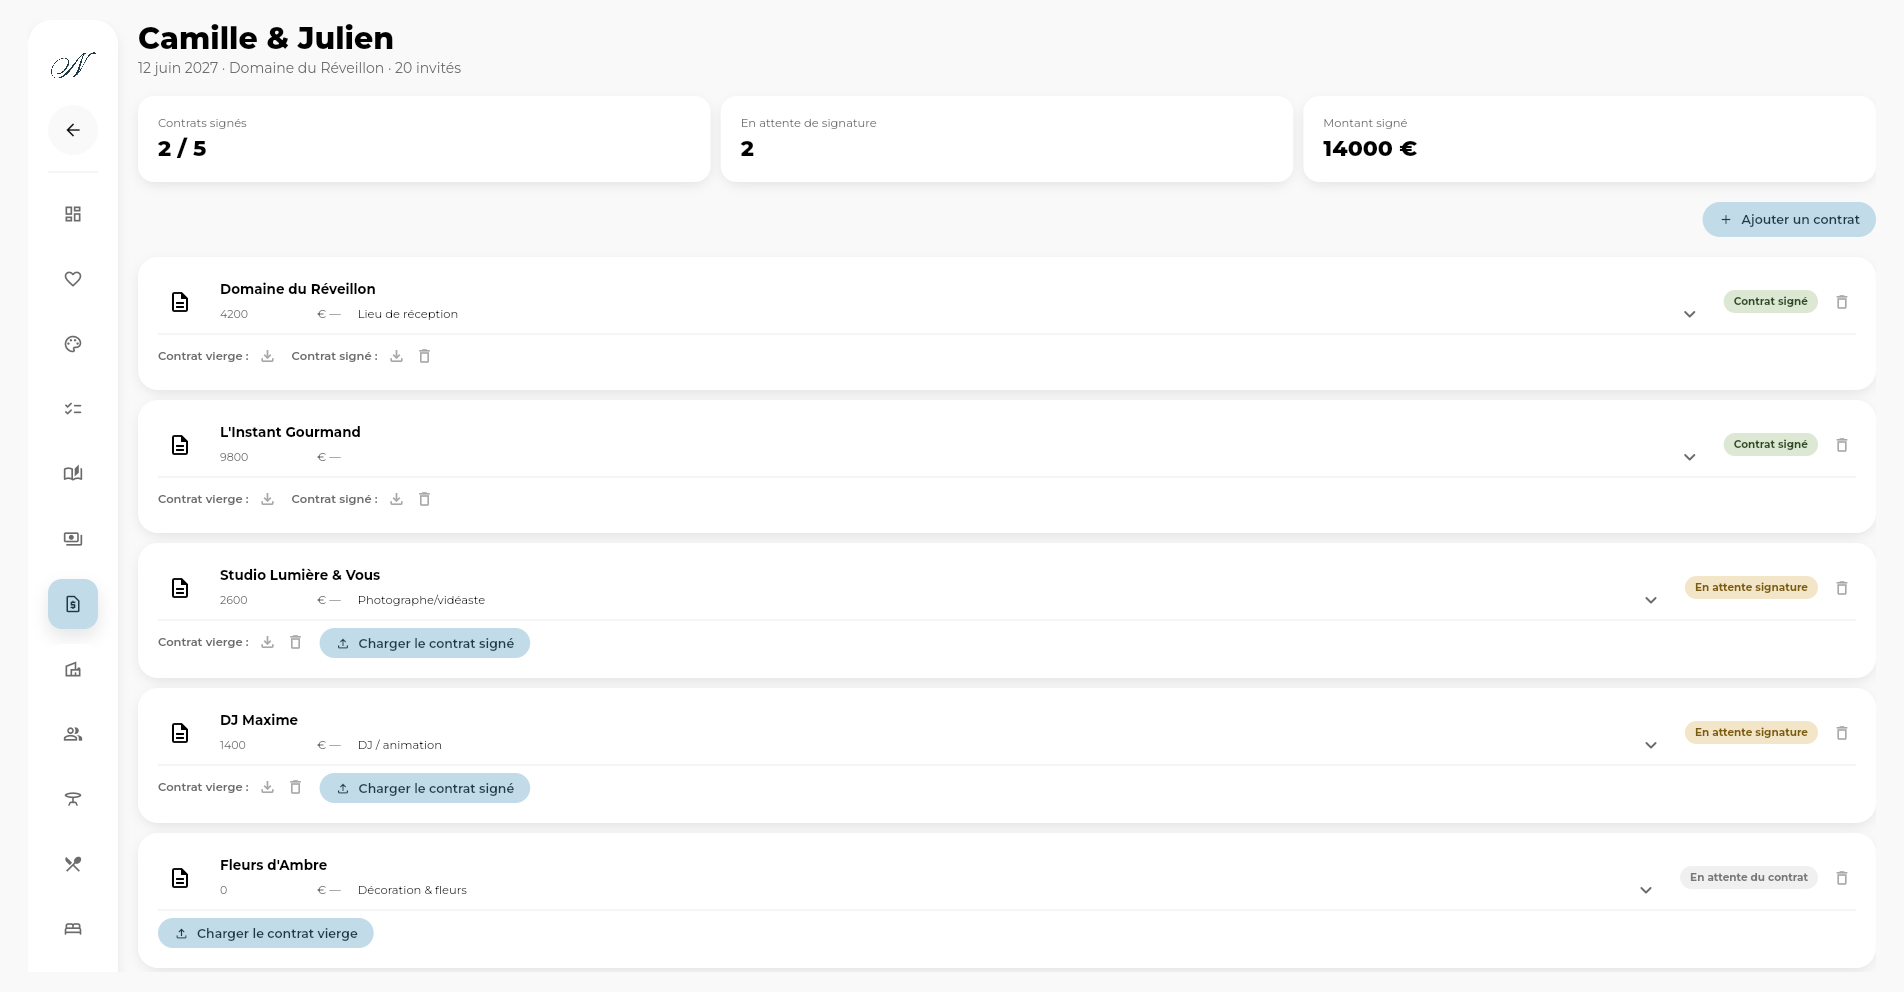This screenshot has width=1904, height=992.
Task: Click the Contrat signé badge on Domaine du Réveillon
Action: coord(1770,301)
